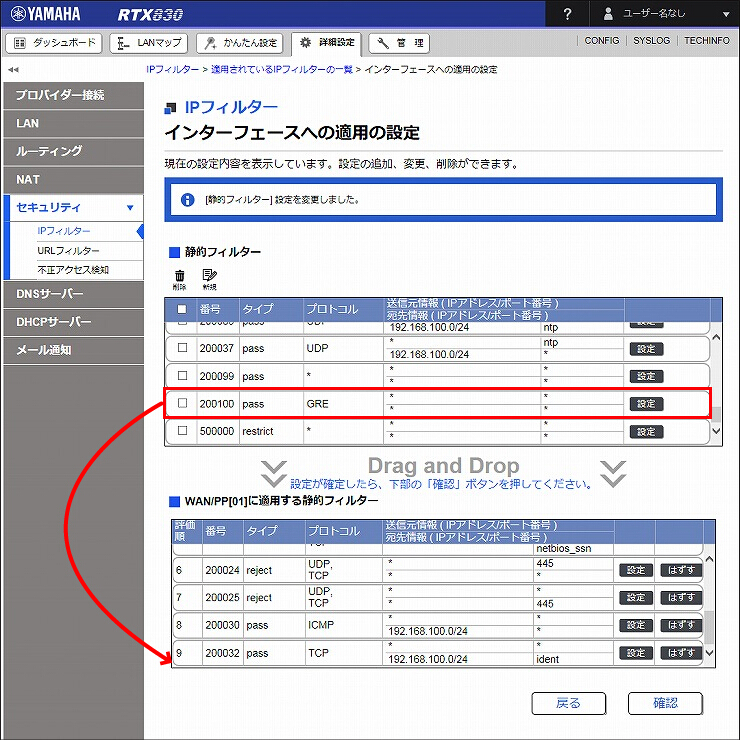Click the YAMAHA logo
This screenshot has width=740, height=740.
point(46,14)
